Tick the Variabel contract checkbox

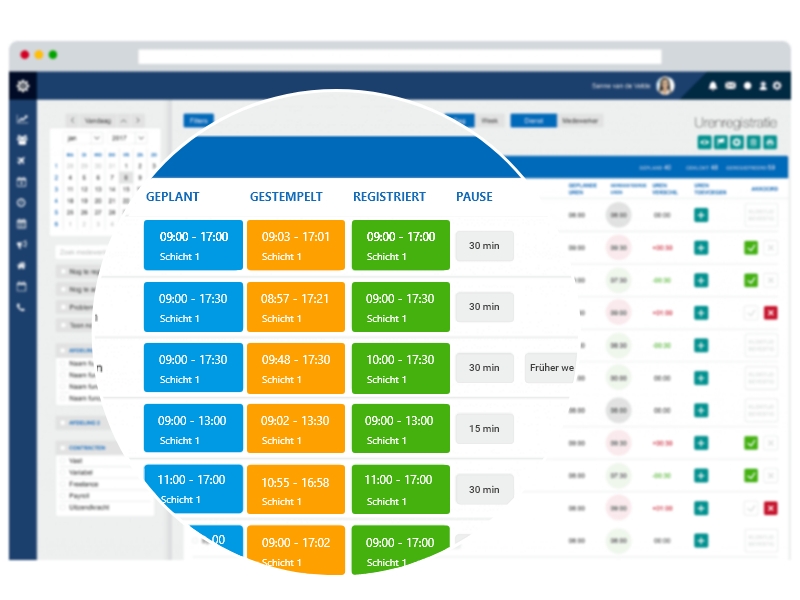(63, 472)
